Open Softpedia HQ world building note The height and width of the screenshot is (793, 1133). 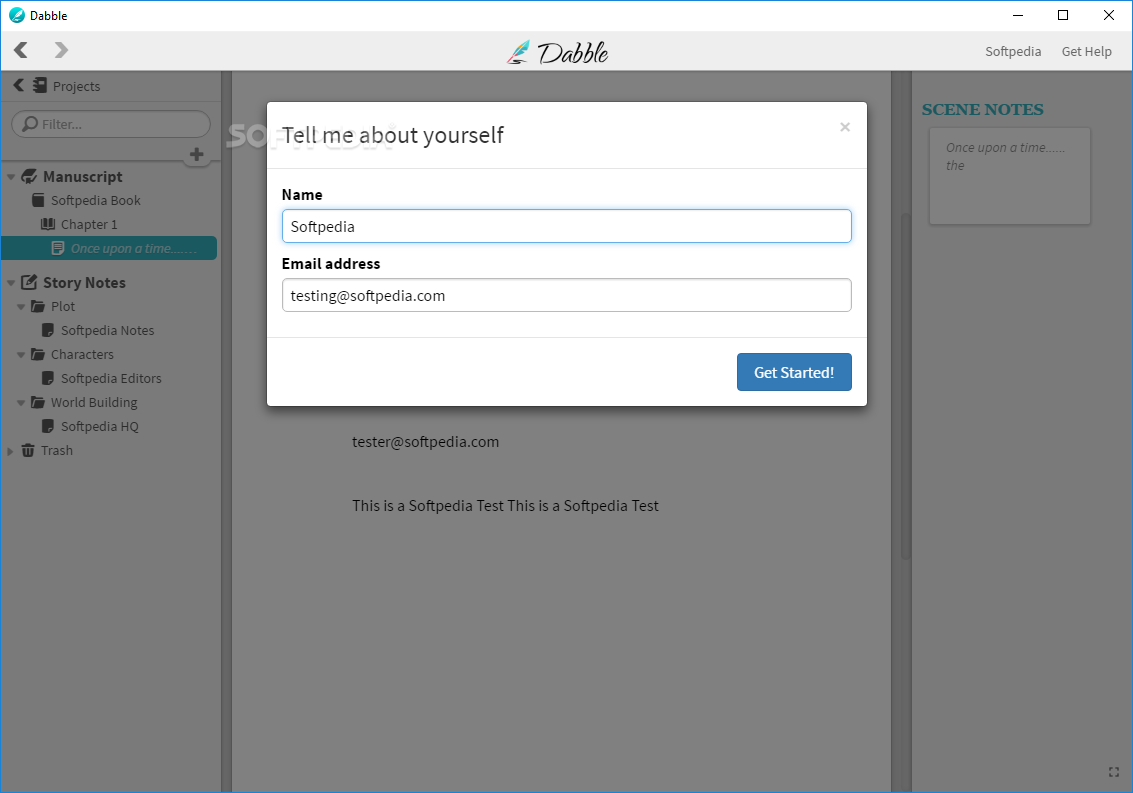[x=100, y=426]
